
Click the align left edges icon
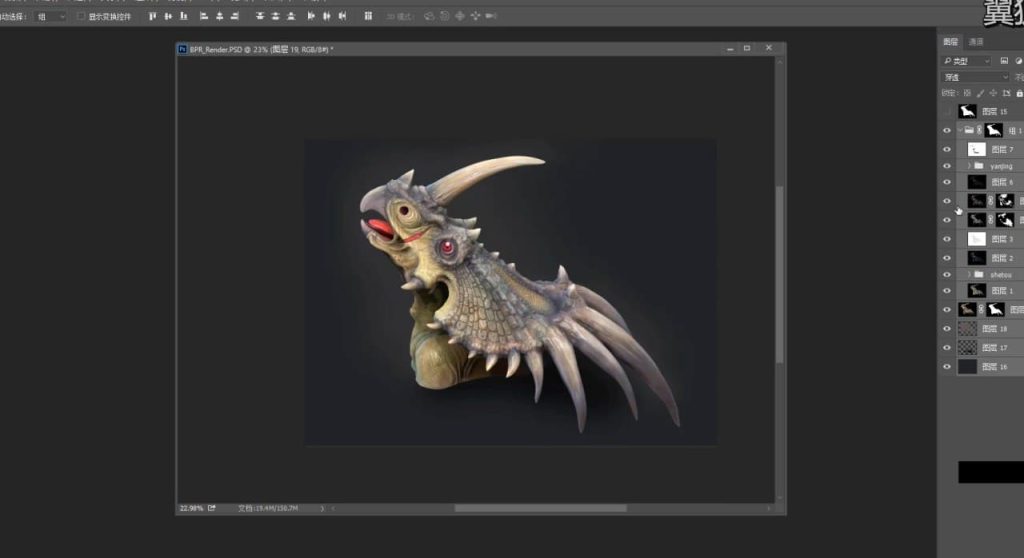[203, 16]
